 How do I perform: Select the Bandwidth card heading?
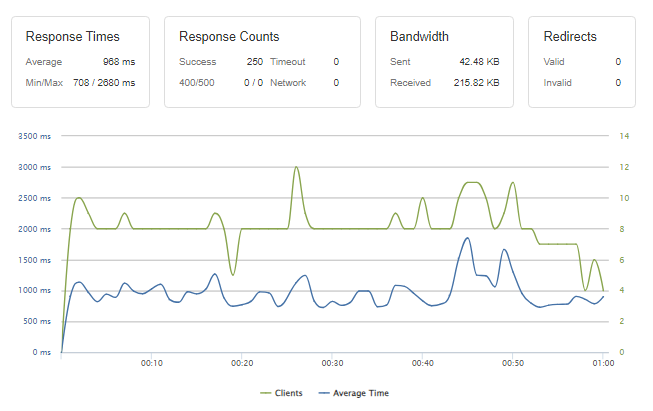[x=418, y=37]
